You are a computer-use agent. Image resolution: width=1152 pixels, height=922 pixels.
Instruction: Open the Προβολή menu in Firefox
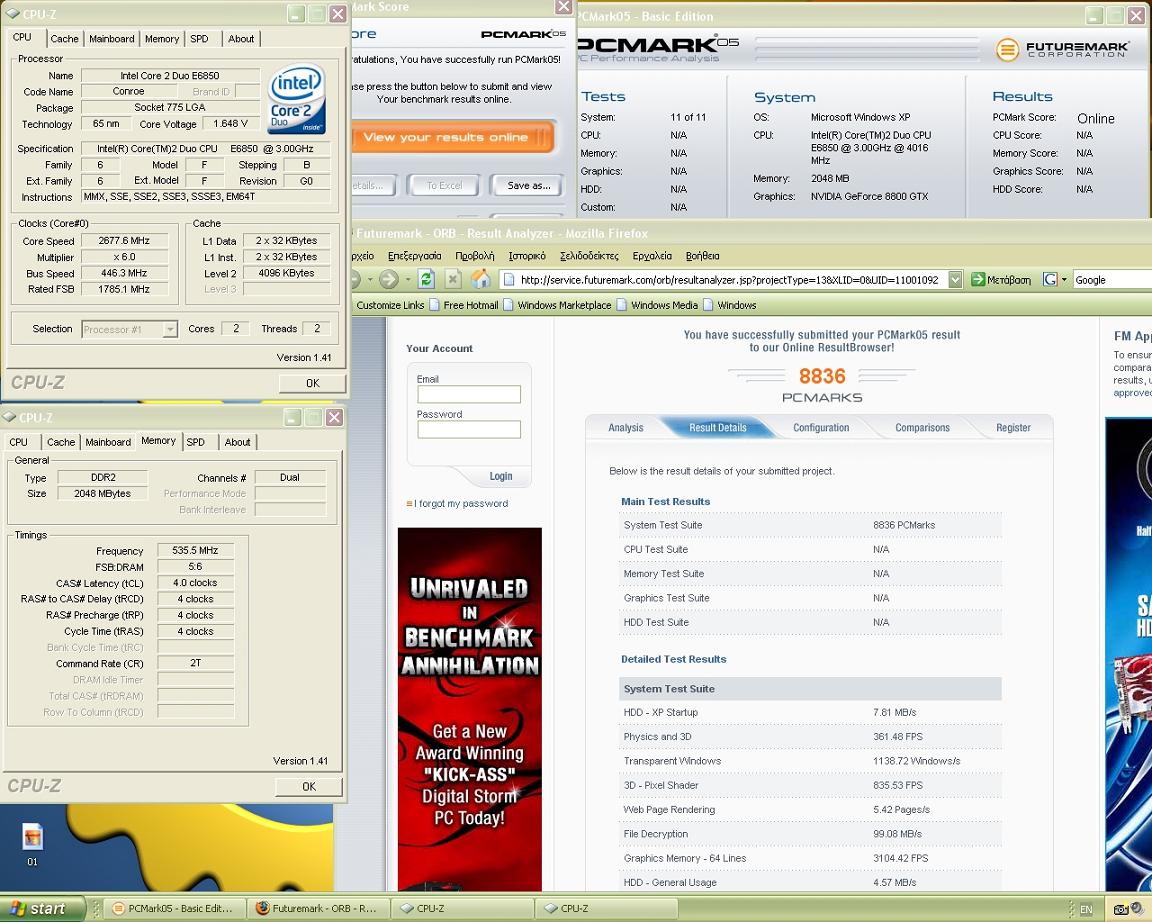point(475,256)
